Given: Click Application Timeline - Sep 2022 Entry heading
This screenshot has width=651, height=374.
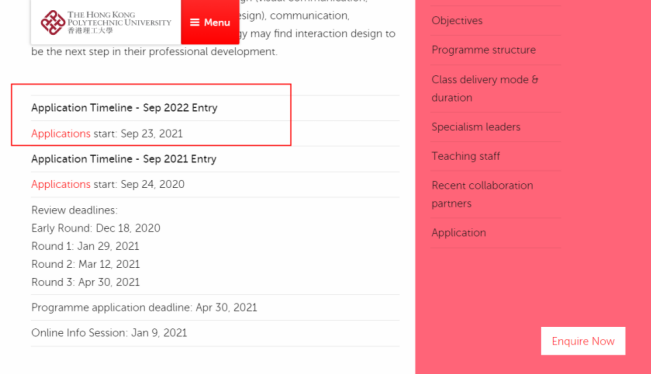Looking at the screenshot, I should pyautogui.click(x=124, y=108).
